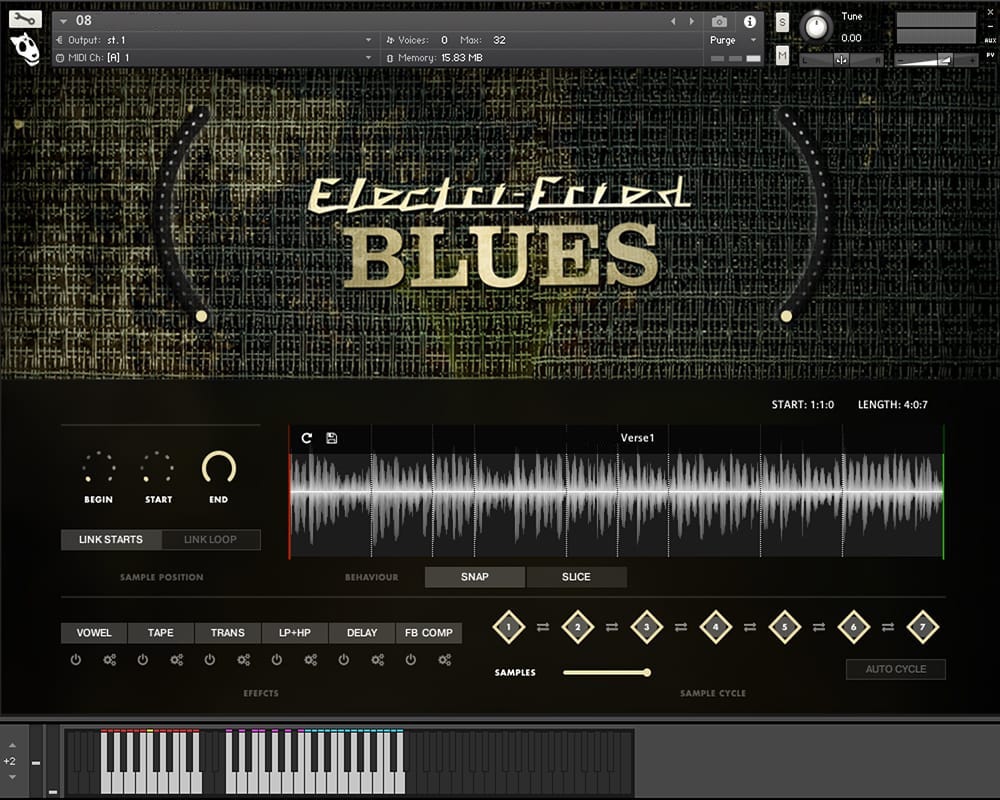
Task: Toggle the power icon under FB COMP
Action: pos(411,660)
